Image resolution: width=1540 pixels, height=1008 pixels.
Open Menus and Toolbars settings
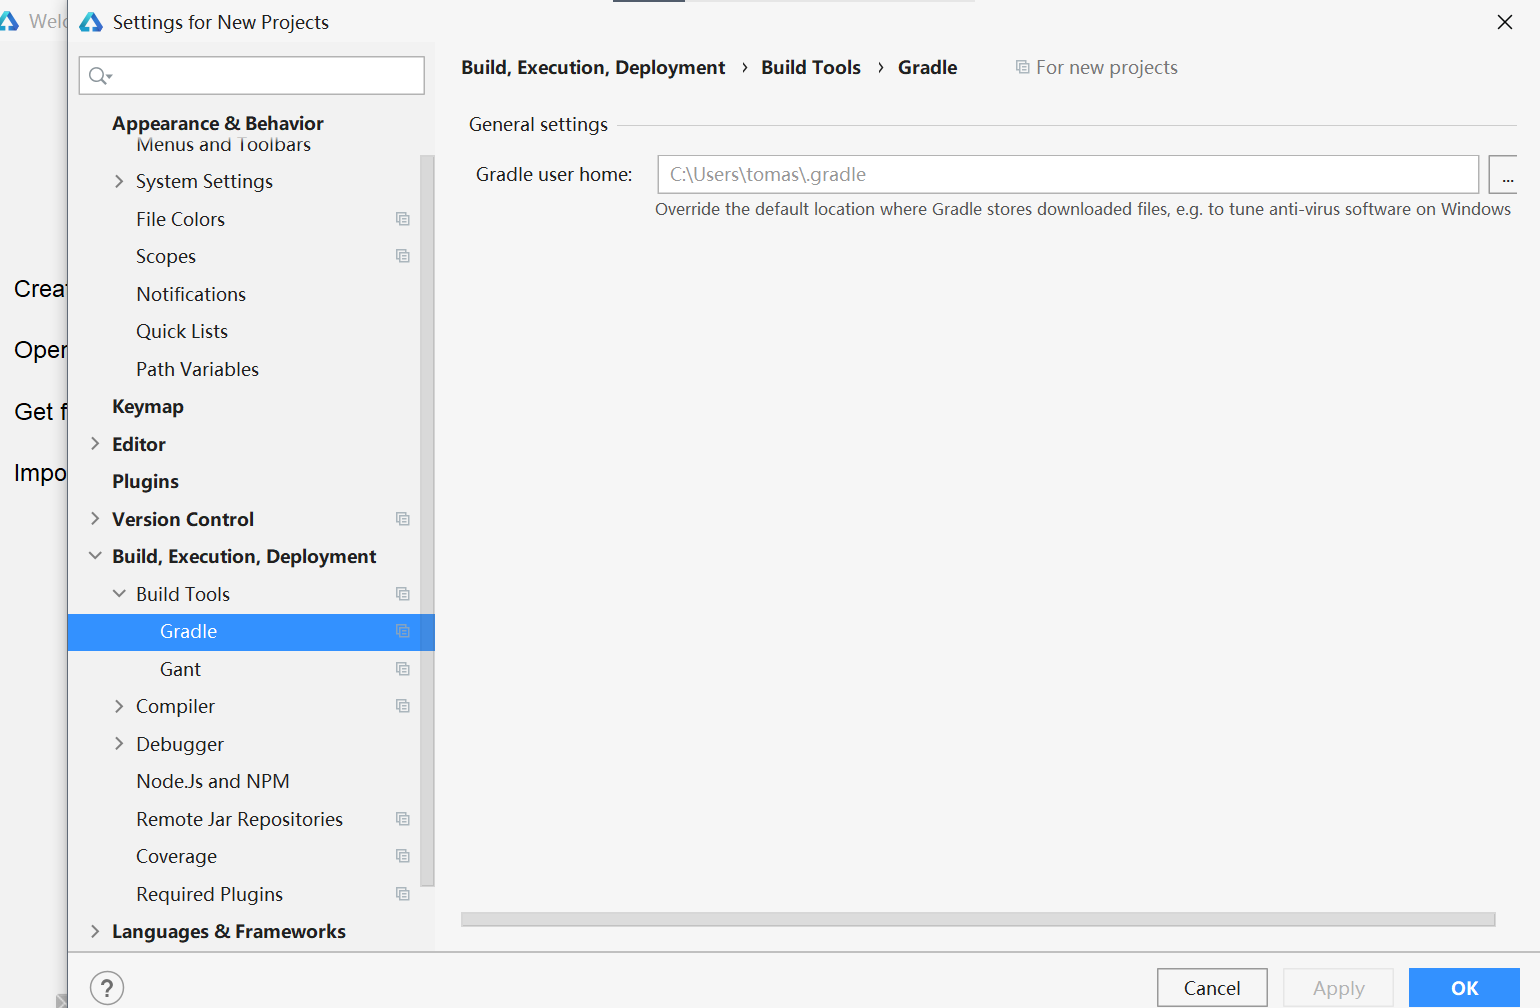click(224, 145)
